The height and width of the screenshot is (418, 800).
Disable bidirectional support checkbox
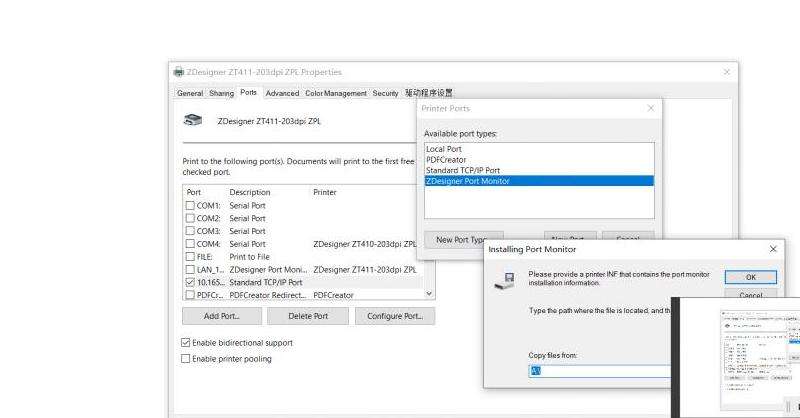coord(186,342)
